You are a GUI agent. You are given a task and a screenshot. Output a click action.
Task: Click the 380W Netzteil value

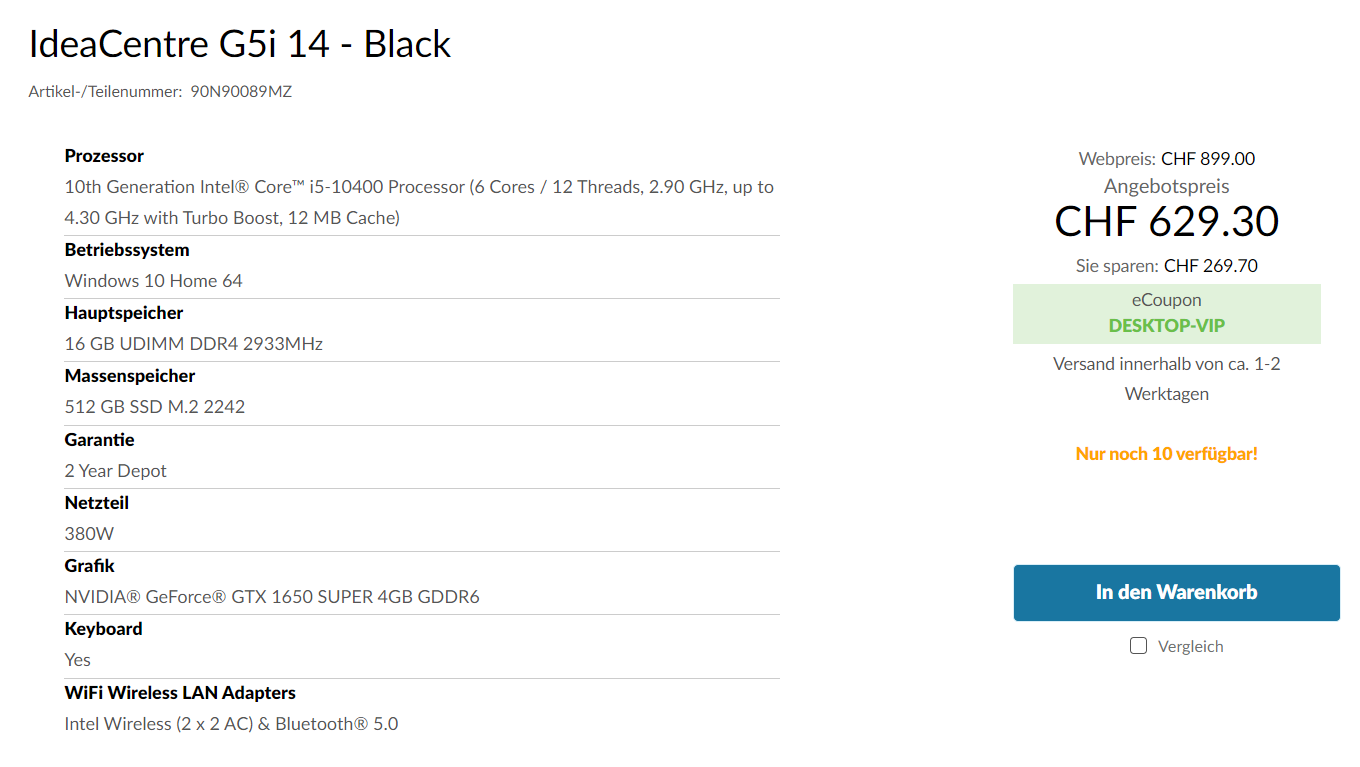[89, 534]
